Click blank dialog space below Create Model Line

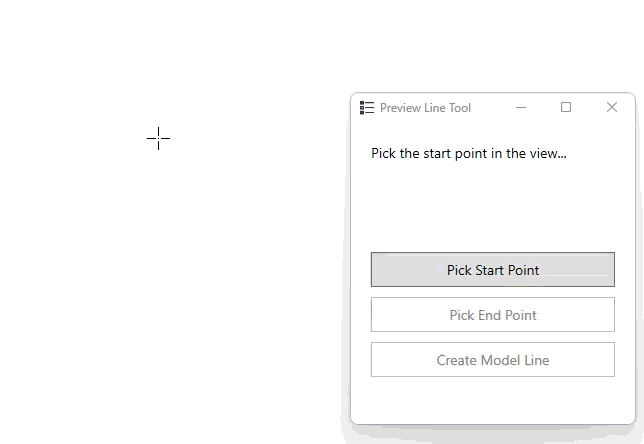(492, 400)
